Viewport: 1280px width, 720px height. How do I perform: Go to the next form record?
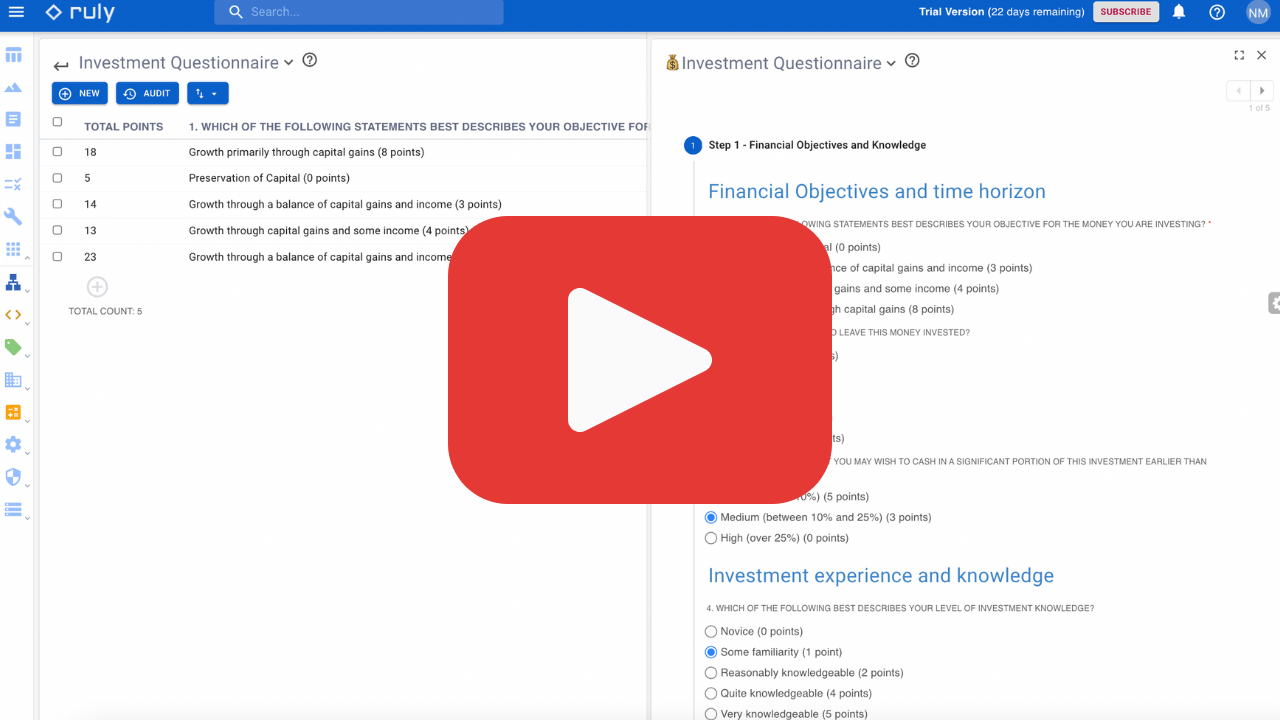(1263, 91)
